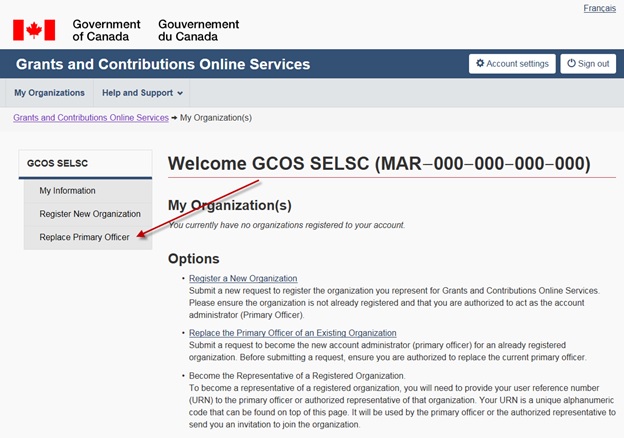Switch language using the Français link
This screenshot has height=438, width=624.
pos(599,8)
